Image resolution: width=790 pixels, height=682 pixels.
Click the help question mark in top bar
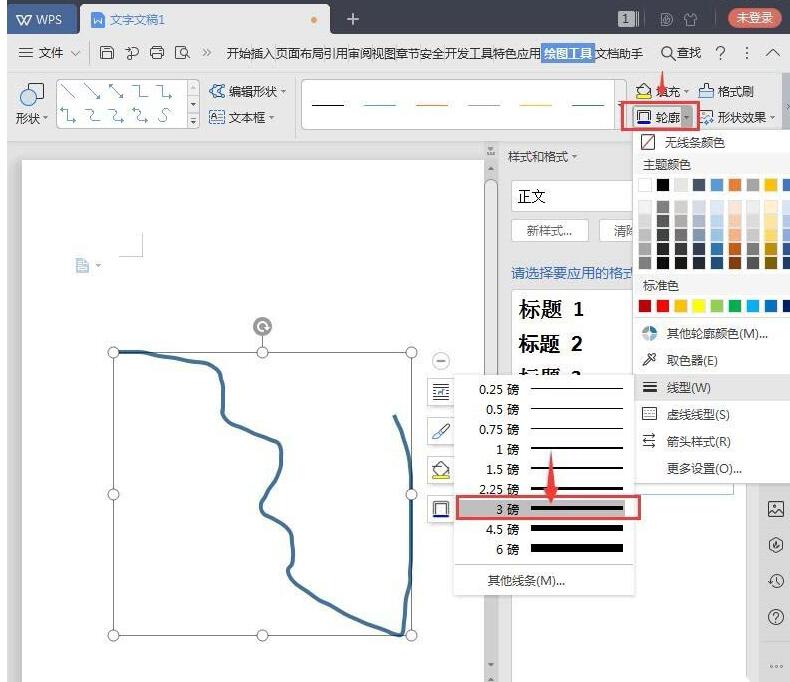pyautogui.click(x=720, y=52)
